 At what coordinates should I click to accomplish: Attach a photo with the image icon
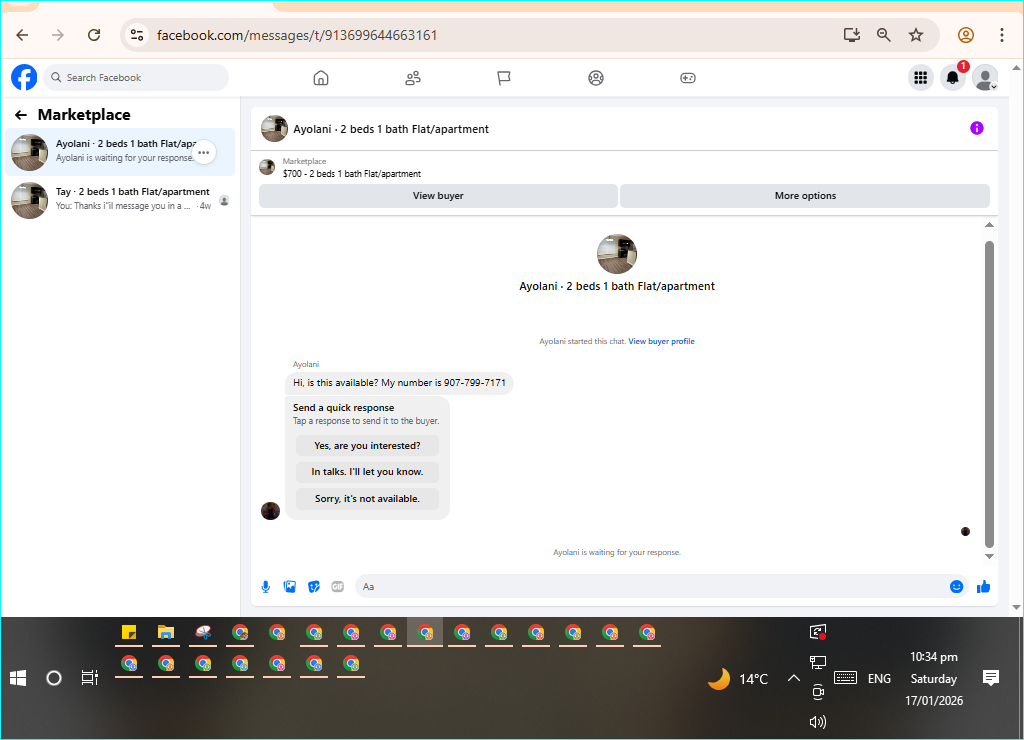click(x=290, y=587)
